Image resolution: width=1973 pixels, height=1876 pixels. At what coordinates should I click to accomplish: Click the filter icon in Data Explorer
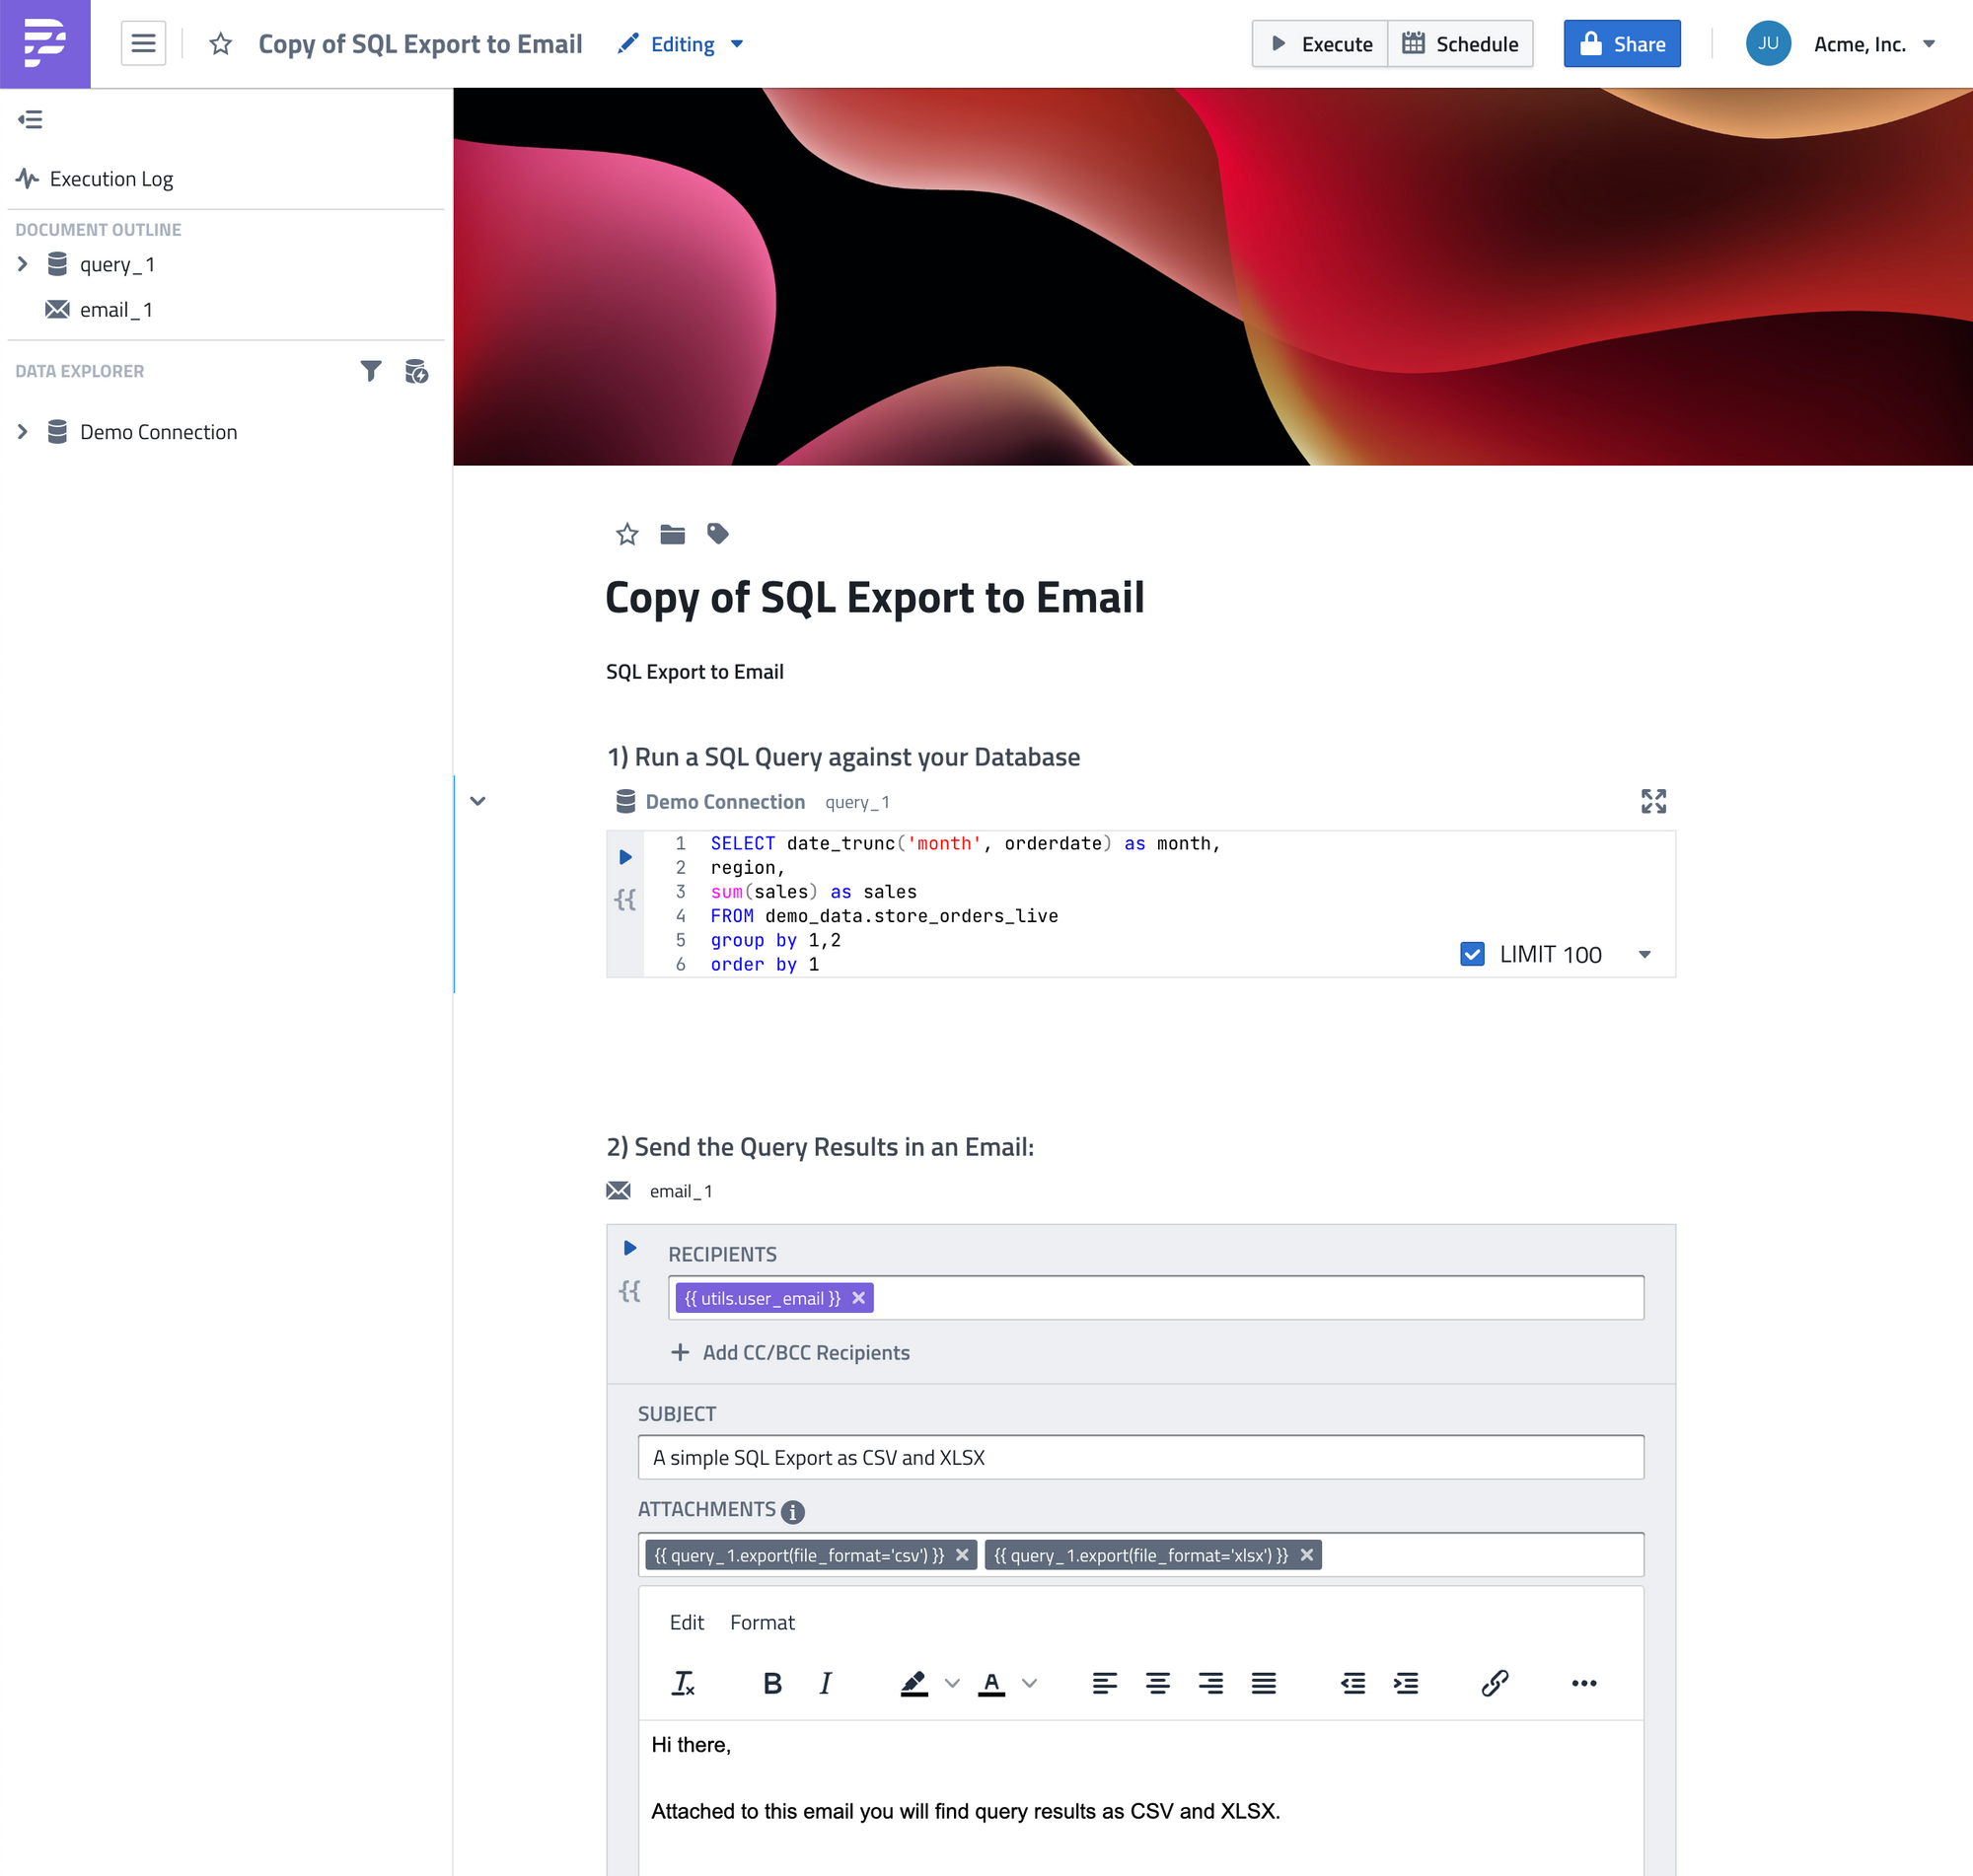tap(370, 371)
